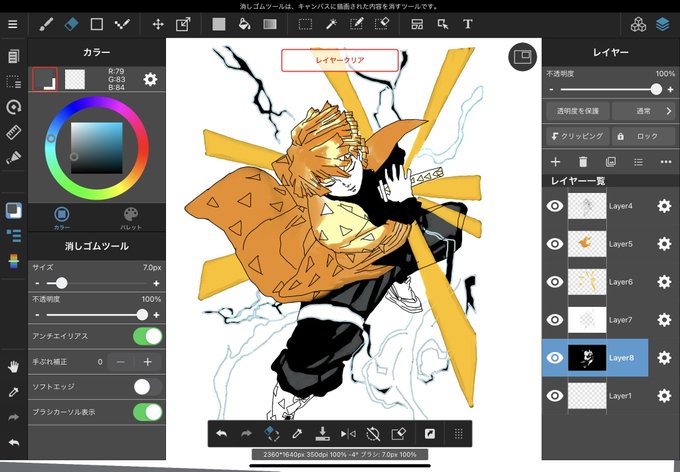Select the selection pen tool

click(356, 24)
